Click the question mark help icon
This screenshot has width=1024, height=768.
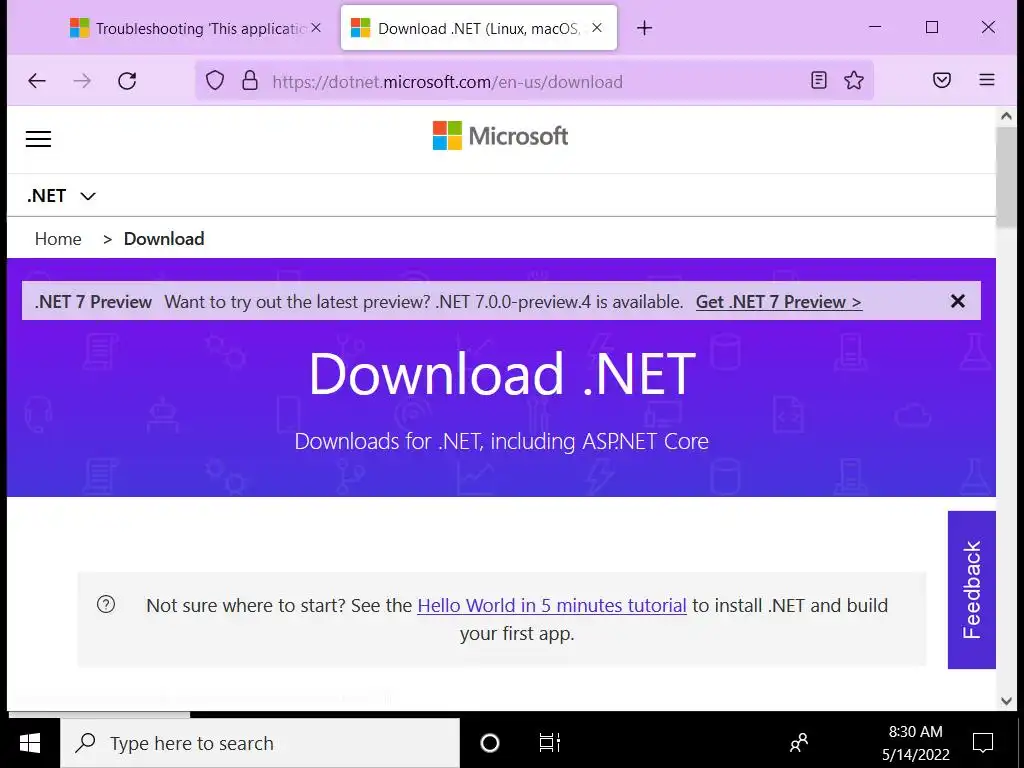(106, 604)
